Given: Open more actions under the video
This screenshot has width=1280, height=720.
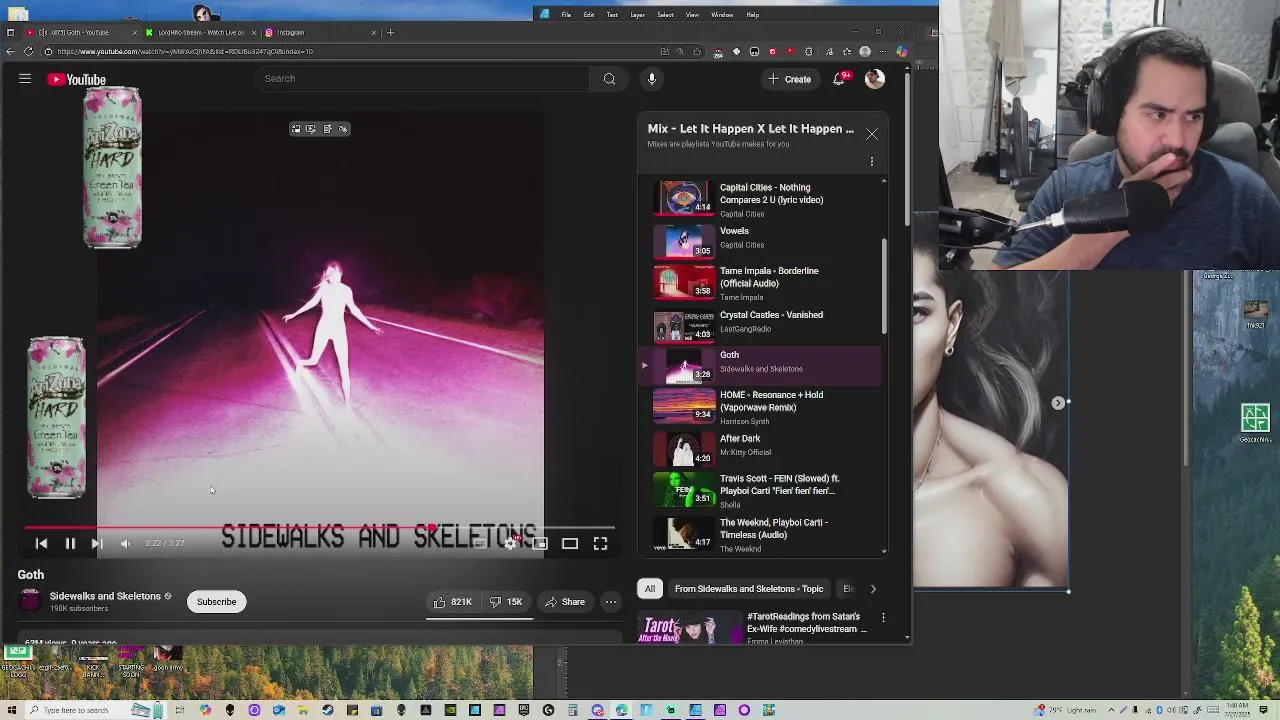Looking at the screenshot, I should 610,602.
